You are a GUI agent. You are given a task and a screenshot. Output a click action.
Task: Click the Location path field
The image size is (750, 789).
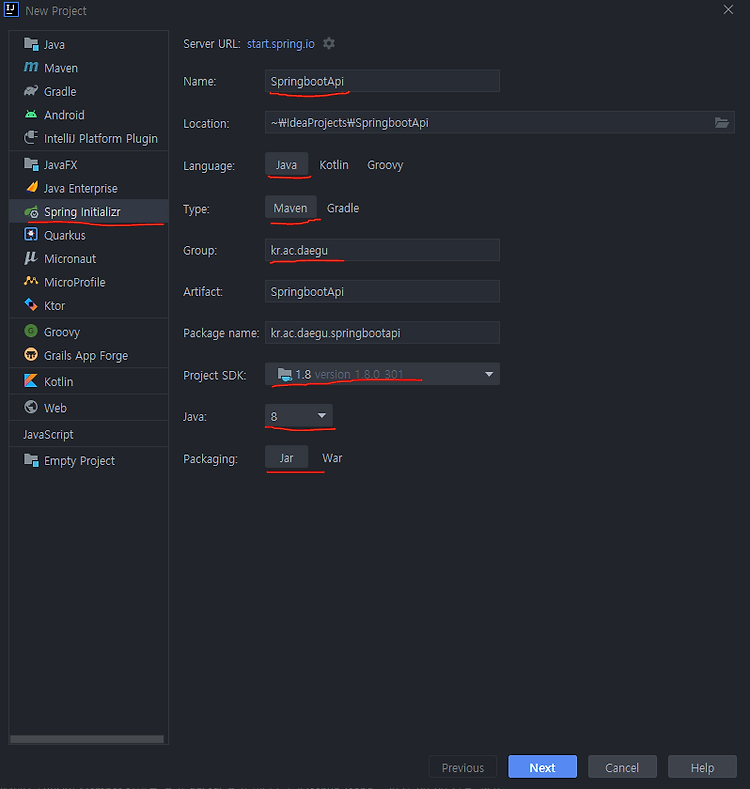(500, 122)
